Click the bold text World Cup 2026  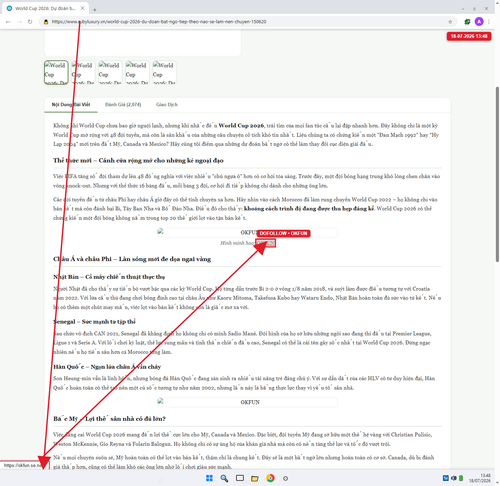[x=241, y=126]
